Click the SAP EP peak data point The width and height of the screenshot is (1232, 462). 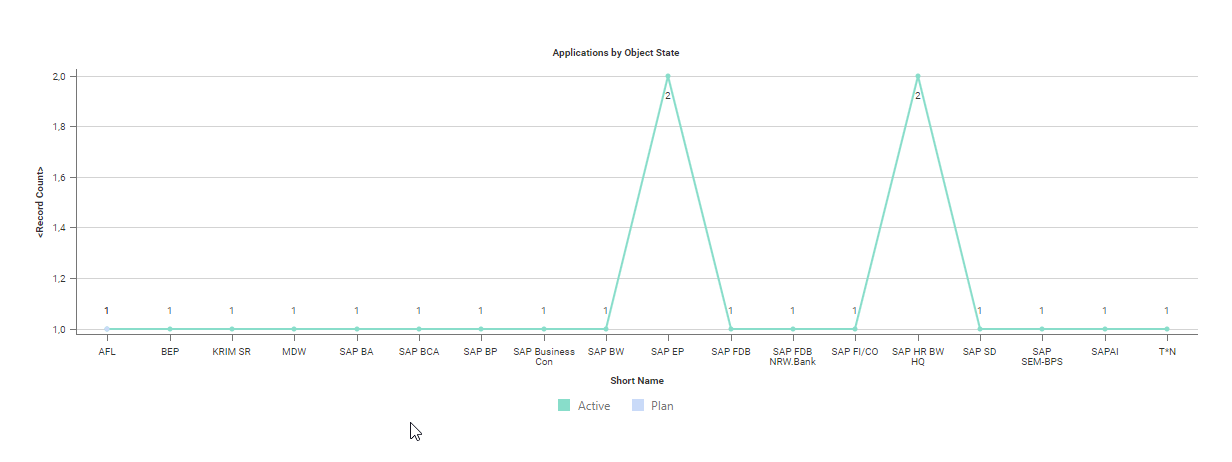(668, 77)
